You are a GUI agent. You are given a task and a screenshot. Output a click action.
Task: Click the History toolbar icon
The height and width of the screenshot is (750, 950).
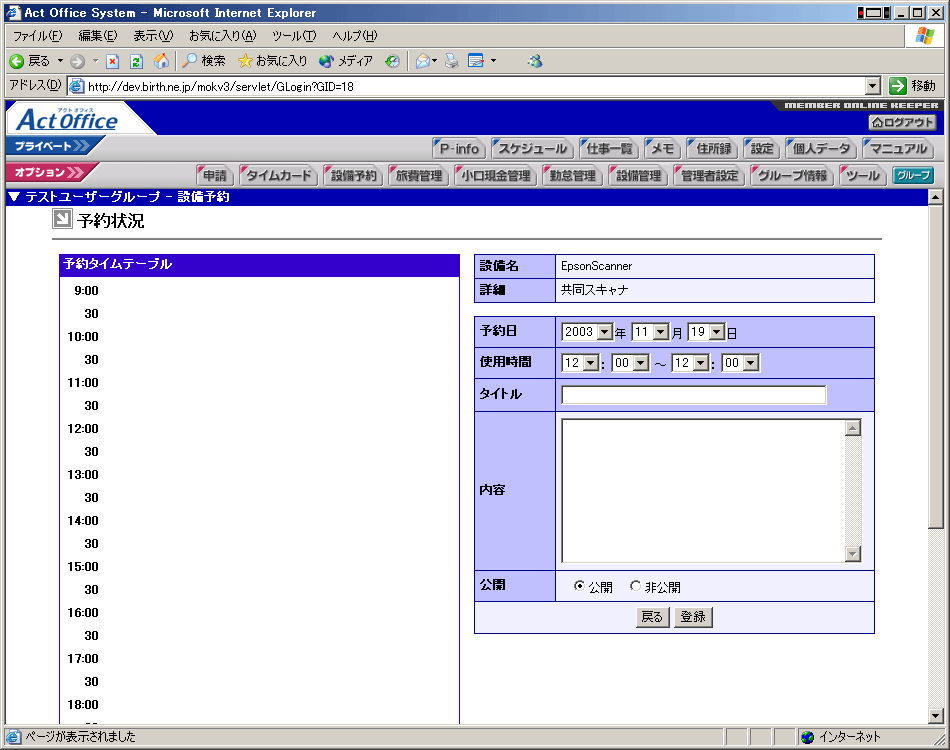(x=393, y=61)
